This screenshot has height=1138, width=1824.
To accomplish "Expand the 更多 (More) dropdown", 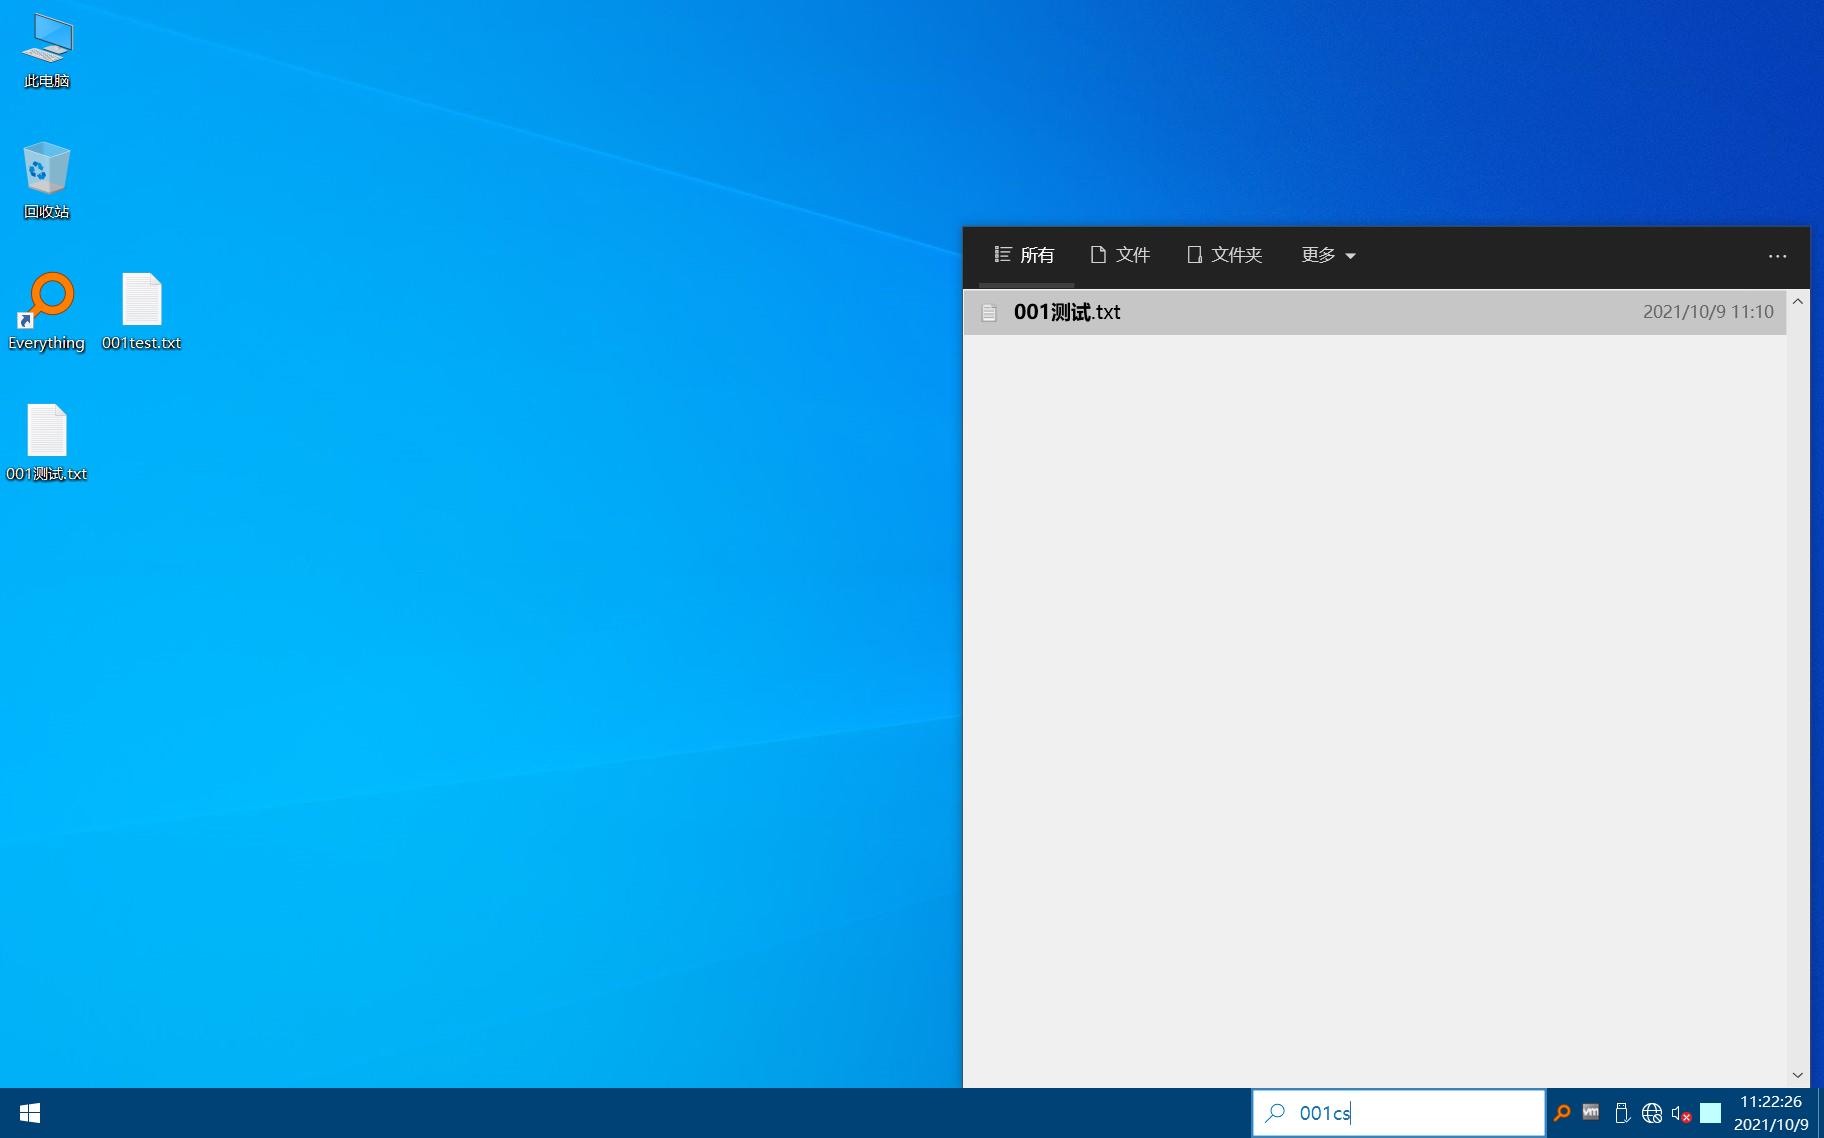I will (1328, 255).
